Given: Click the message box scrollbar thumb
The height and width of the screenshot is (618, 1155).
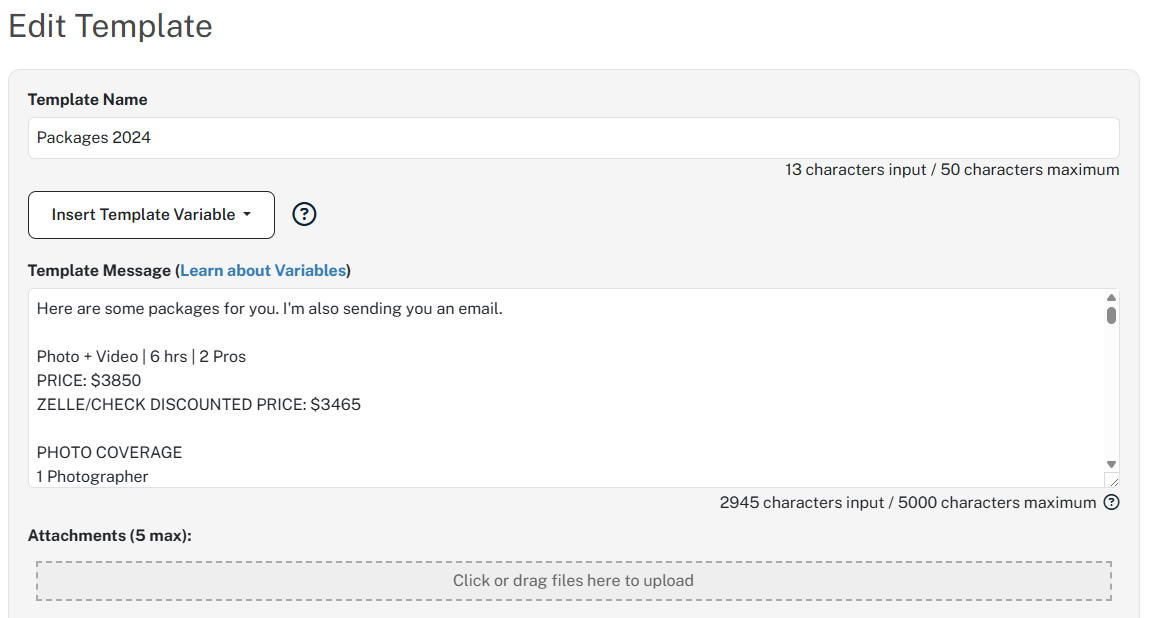Looking at the screenshot, I should click(1111, 315).
